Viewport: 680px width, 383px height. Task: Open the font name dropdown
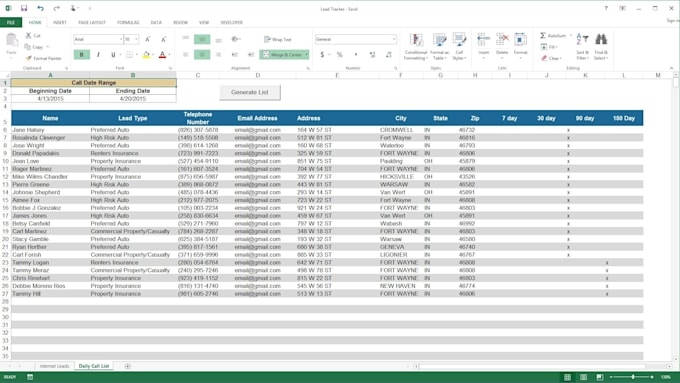click(121, 39)
